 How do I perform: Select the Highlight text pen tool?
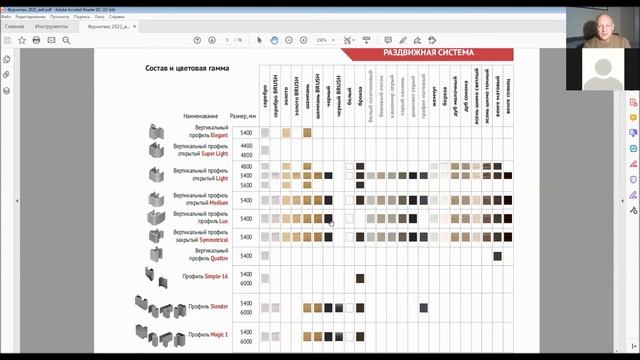403,40
